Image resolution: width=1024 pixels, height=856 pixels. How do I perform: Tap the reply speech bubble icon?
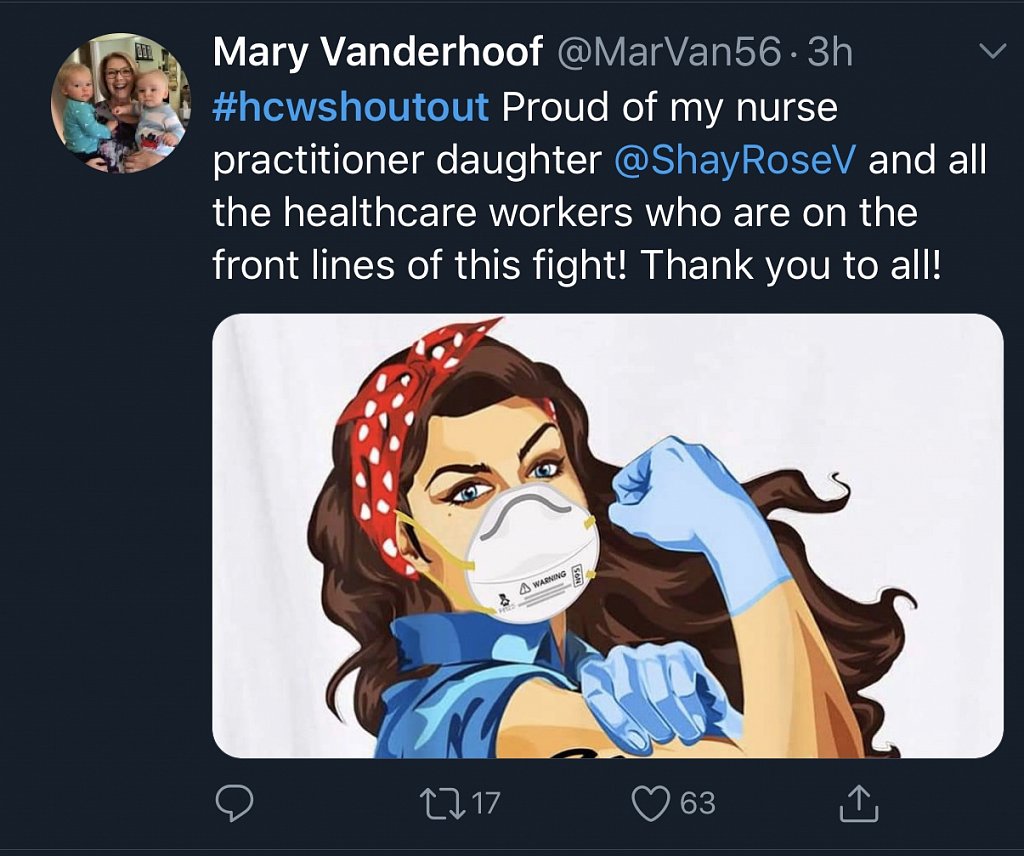point(235,802)
